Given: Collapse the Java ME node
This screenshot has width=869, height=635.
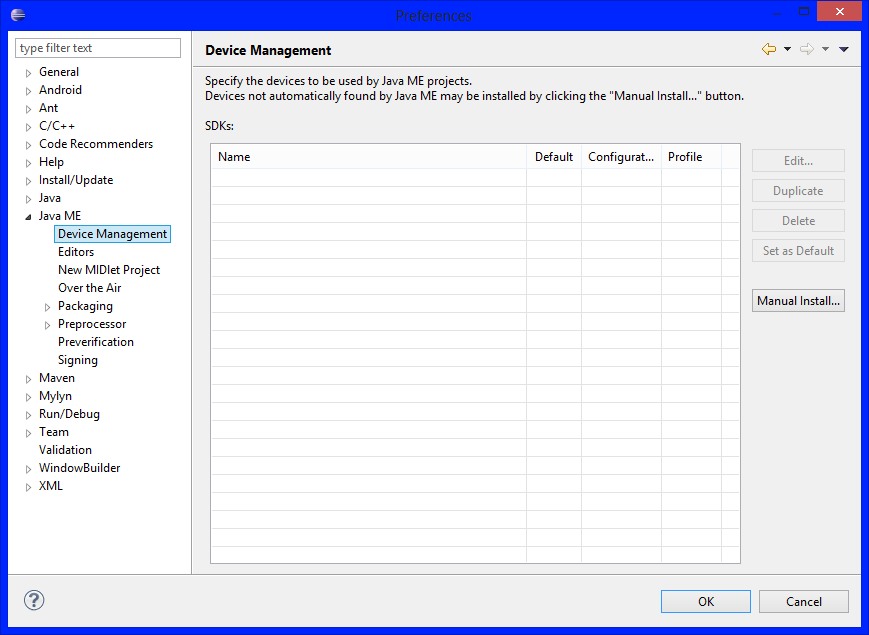Looking at the screenshot, I should (28, 215).
